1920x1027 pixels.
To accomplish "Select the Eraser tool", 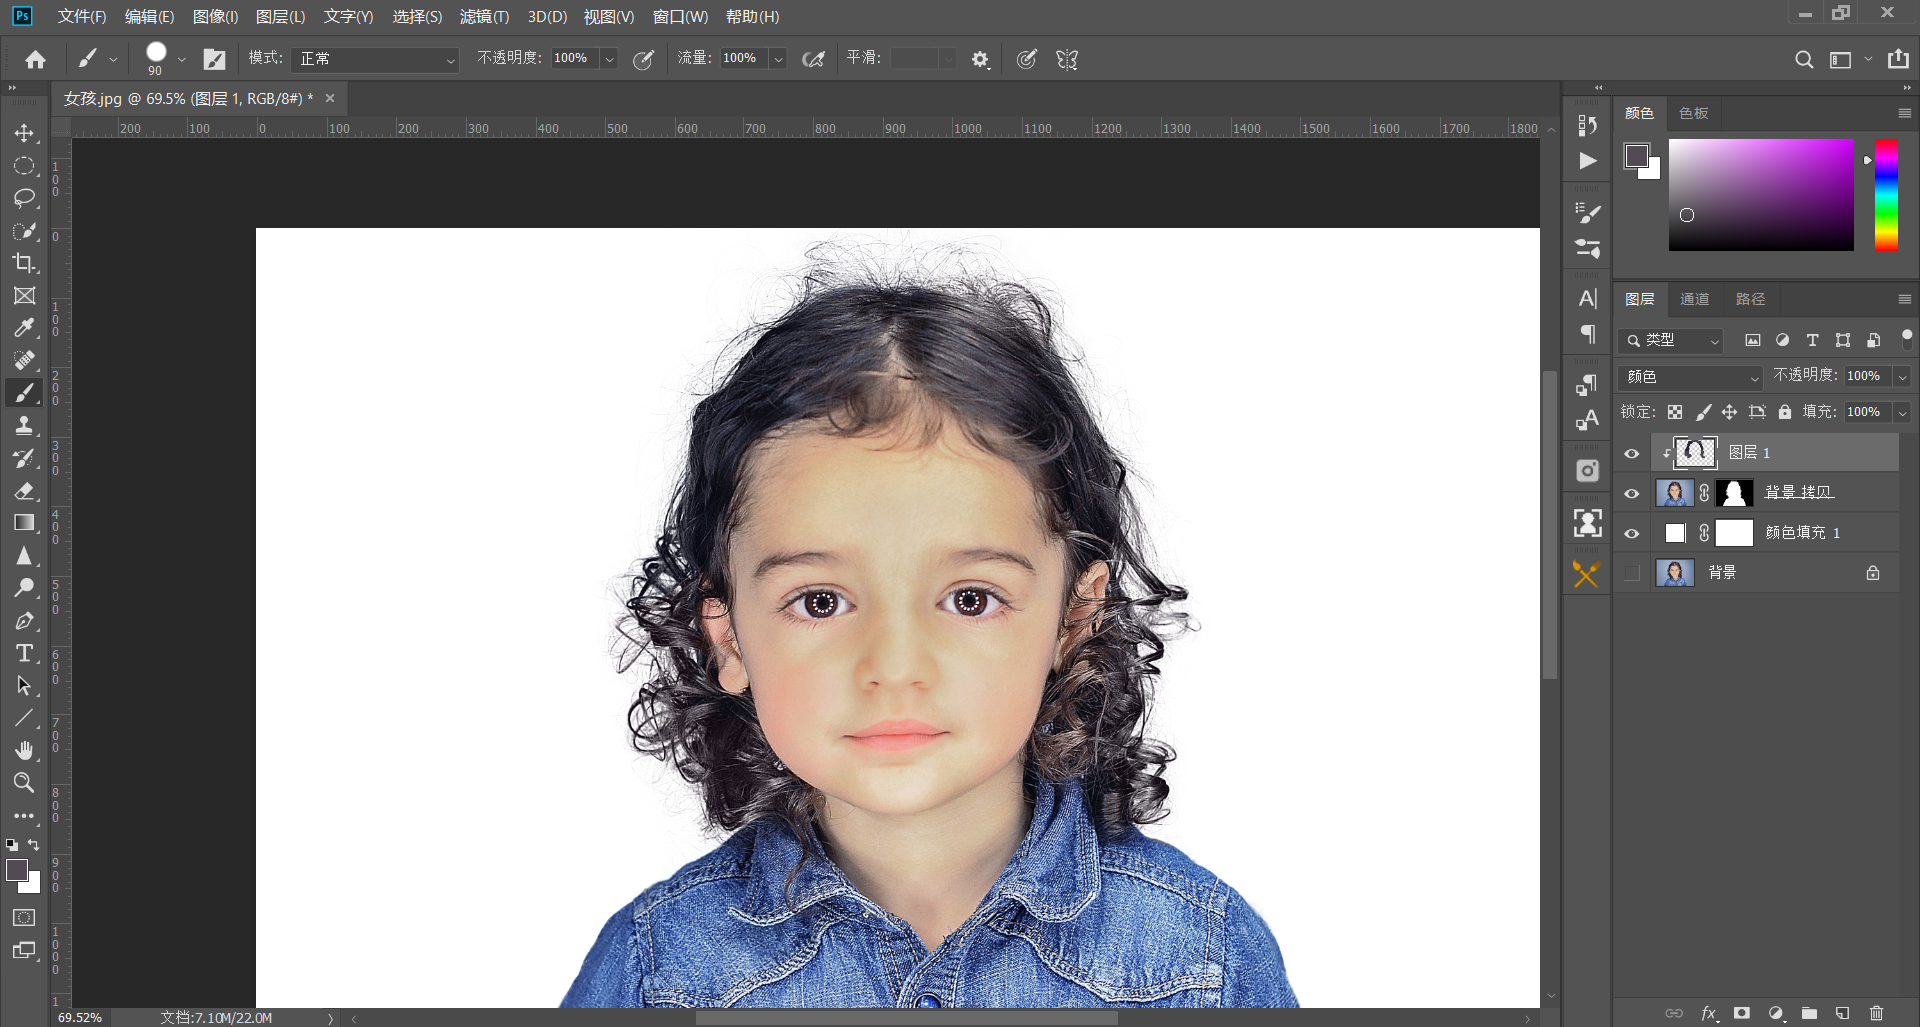I will (24, 490).
